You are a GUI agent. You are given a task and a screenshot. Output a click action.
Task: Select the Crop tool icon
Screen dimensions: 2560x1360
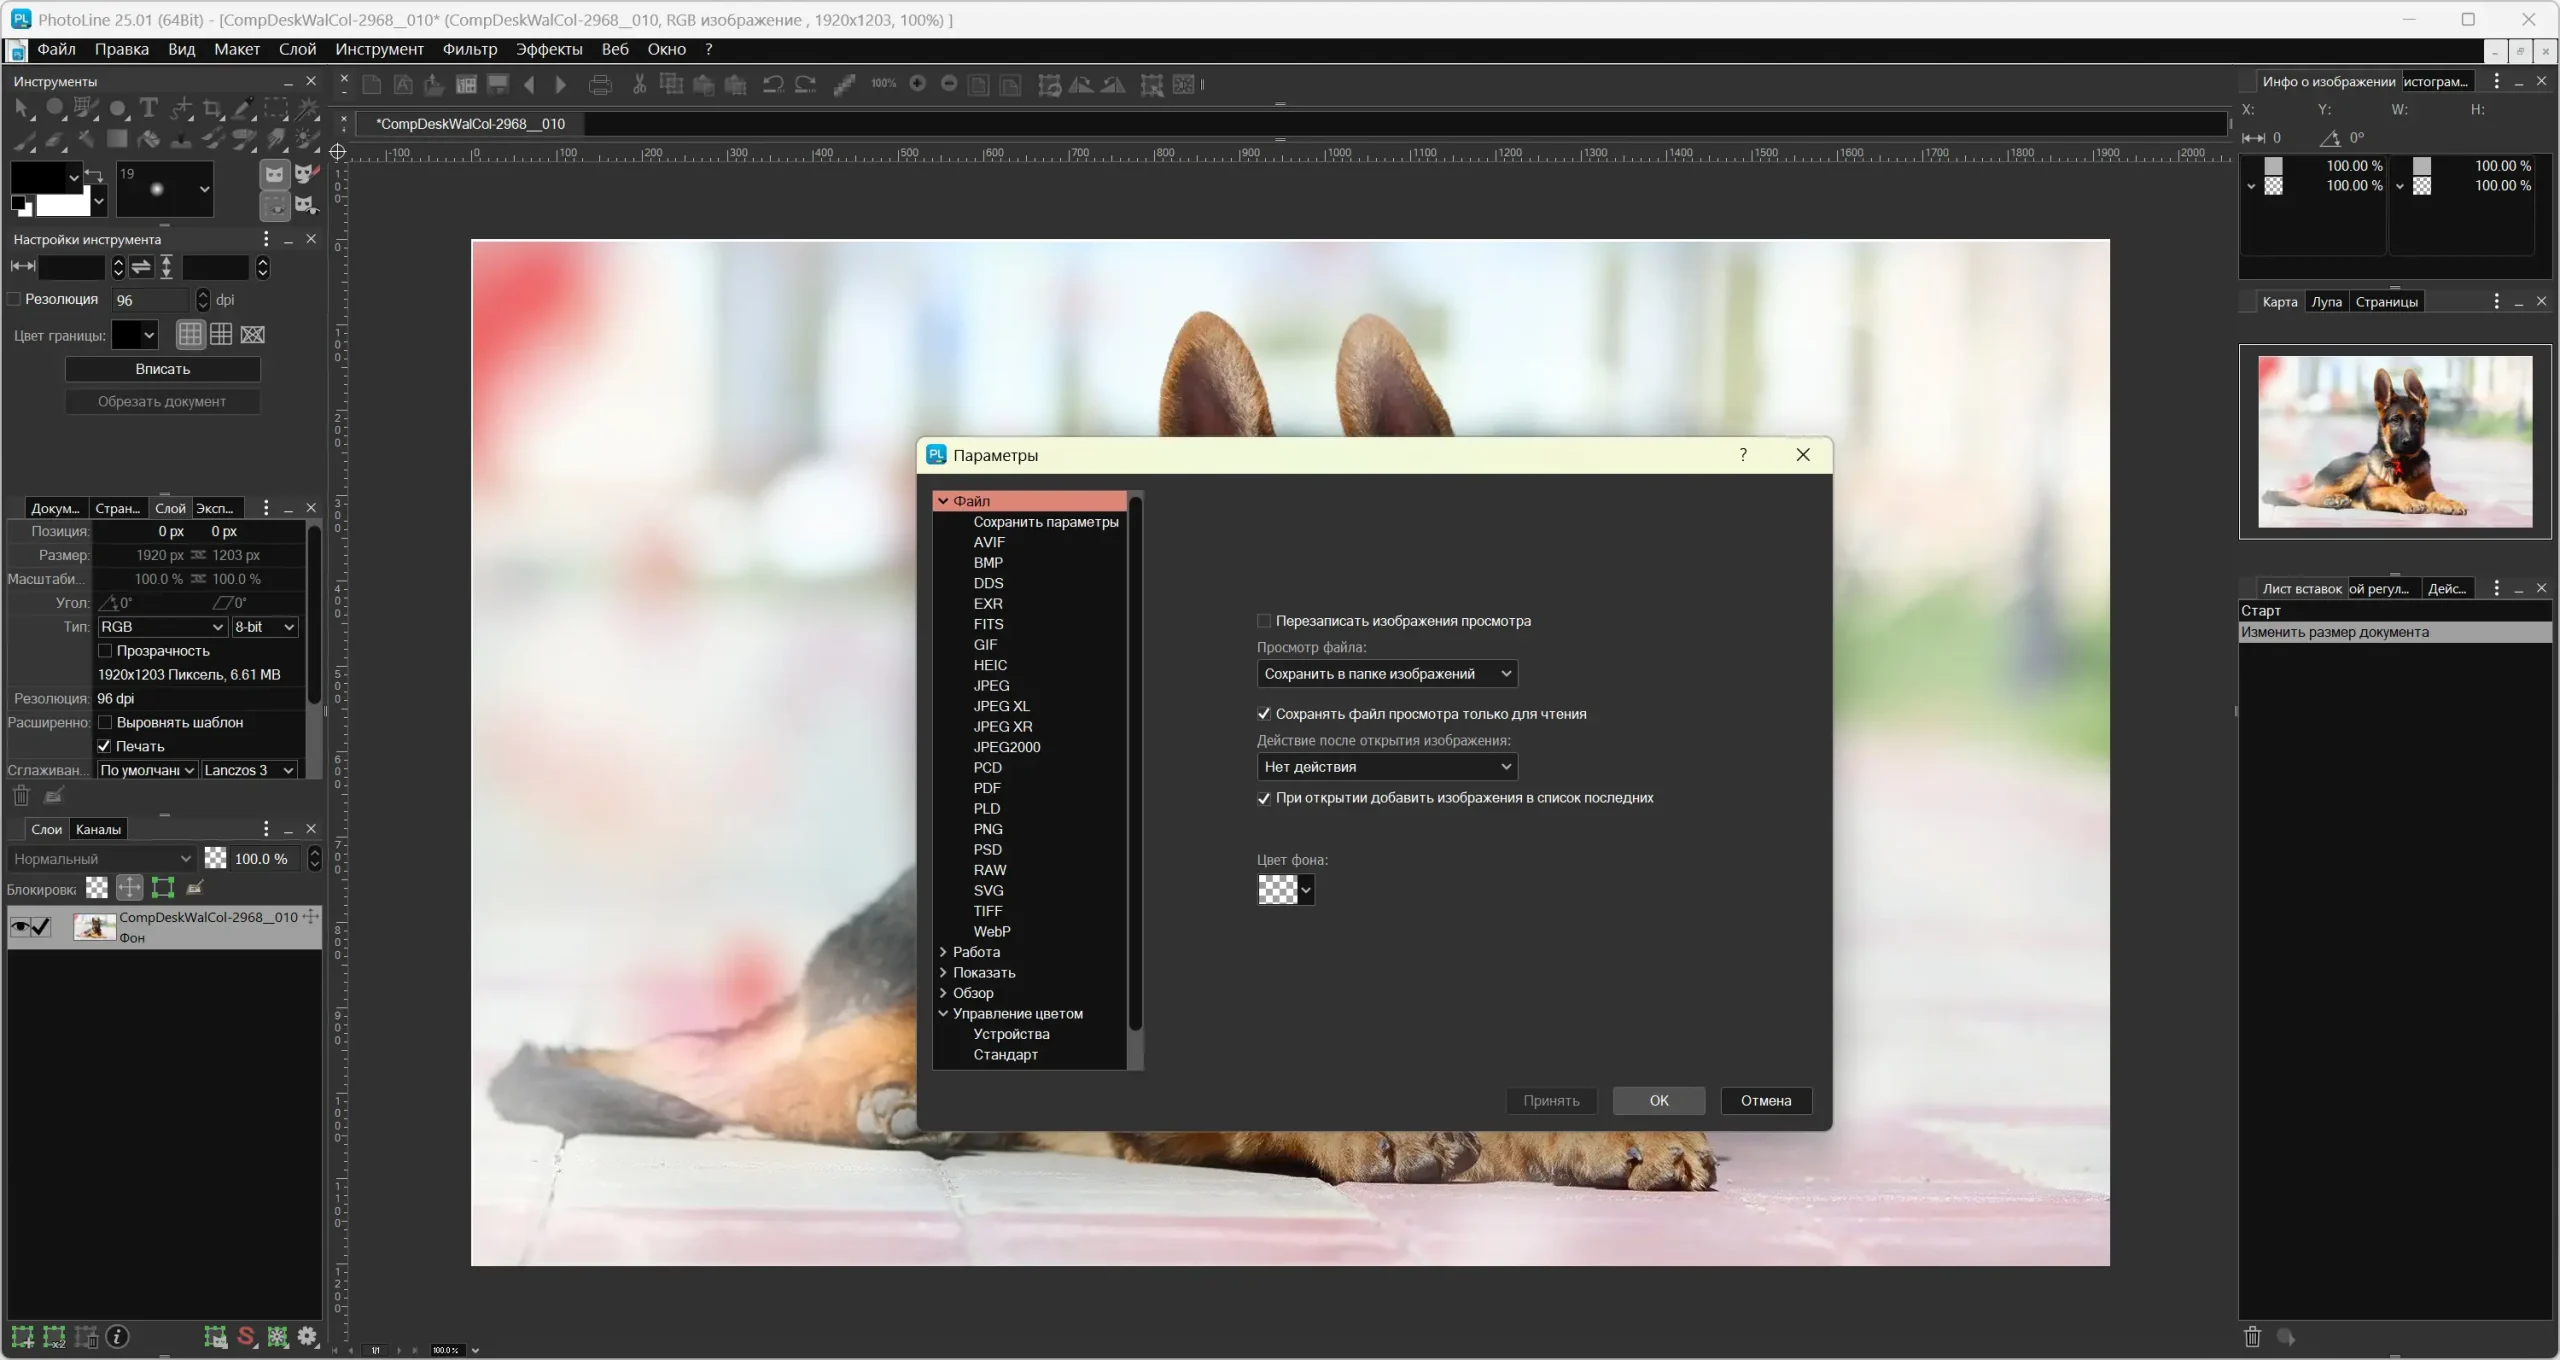[212, 108]
